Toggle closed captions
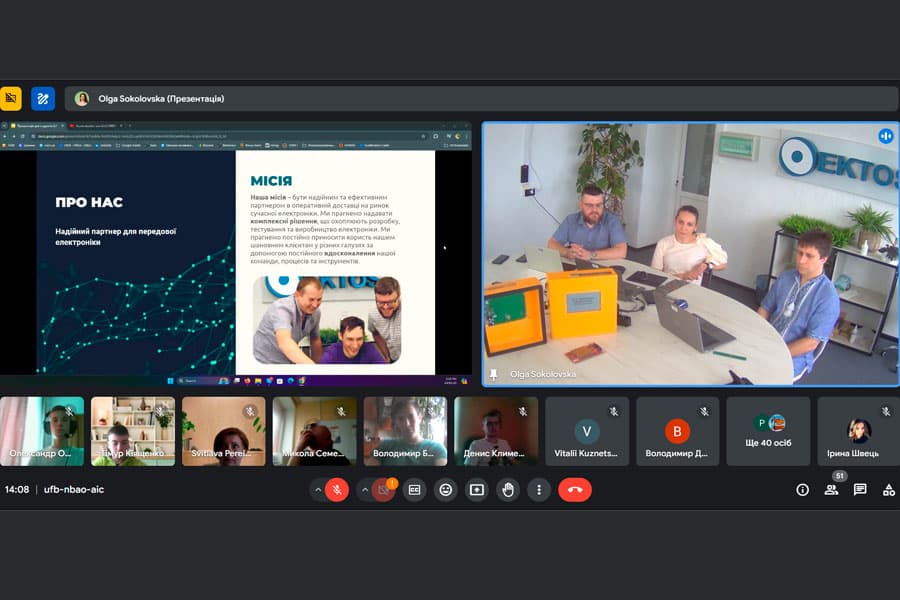 point(414,490)
